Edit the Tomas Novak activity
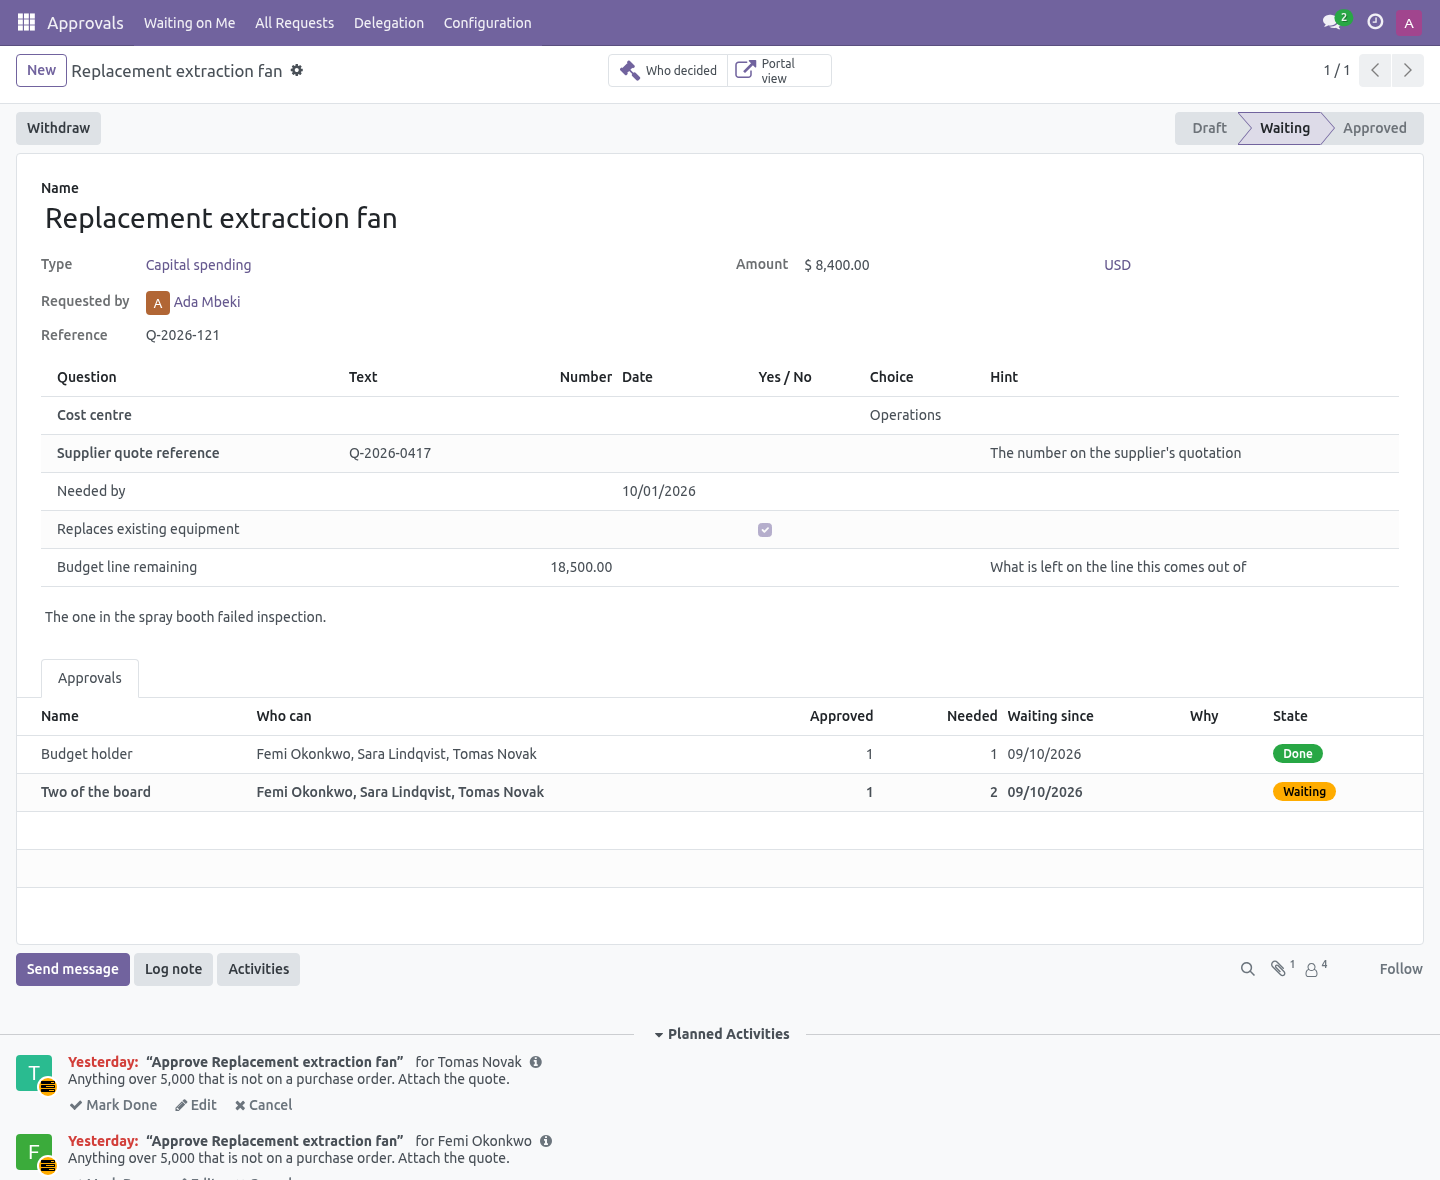The width and height of the screenshot is (1440, 1180). (x=196, y=1105)
